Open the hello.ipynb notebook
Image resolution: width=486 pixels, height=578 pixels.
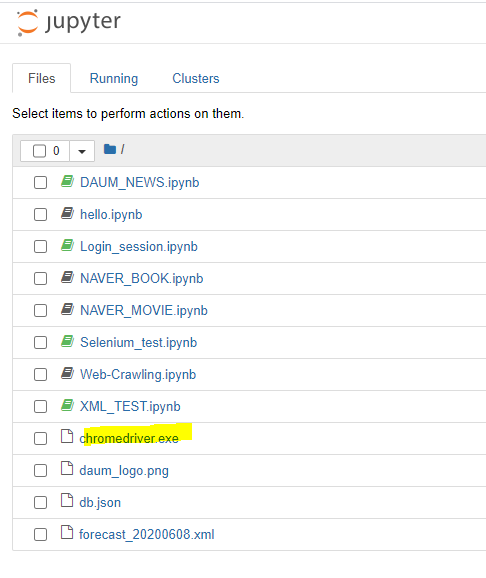tap(111, 215)
